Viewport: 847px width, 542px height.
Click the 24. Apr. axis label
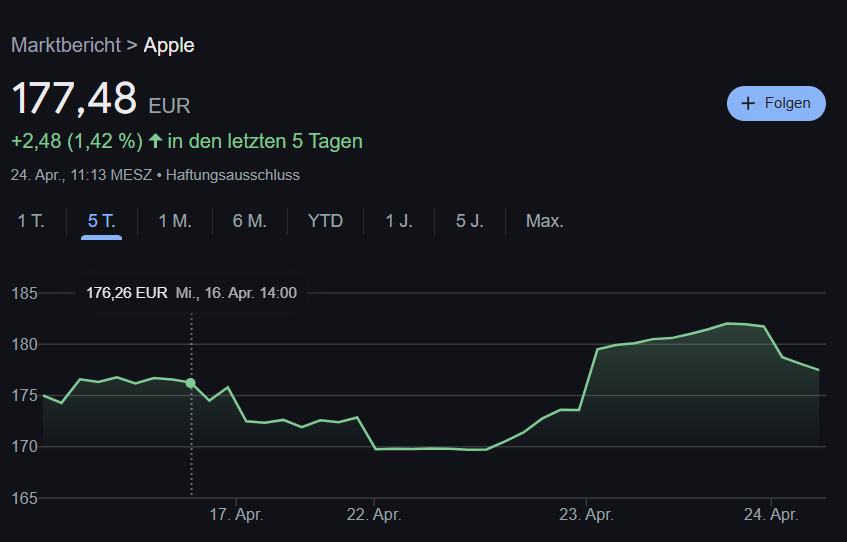771,514
